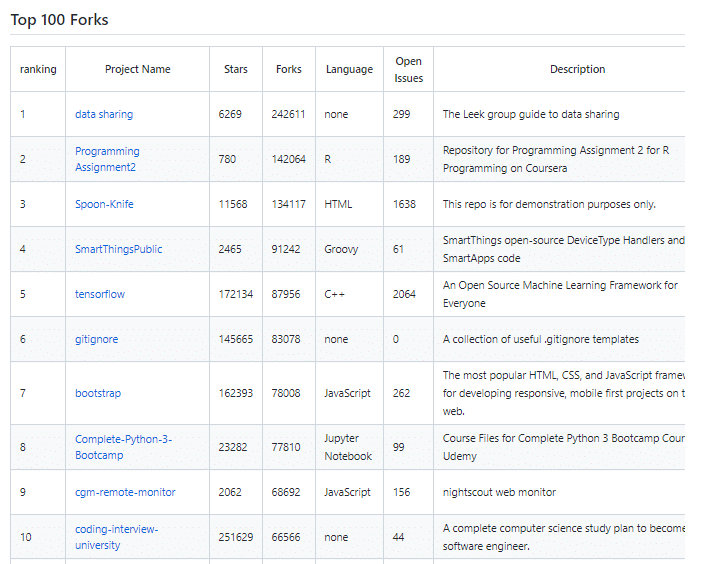Click the Language column header
The image size is (723, 564).
coord(349,69)
